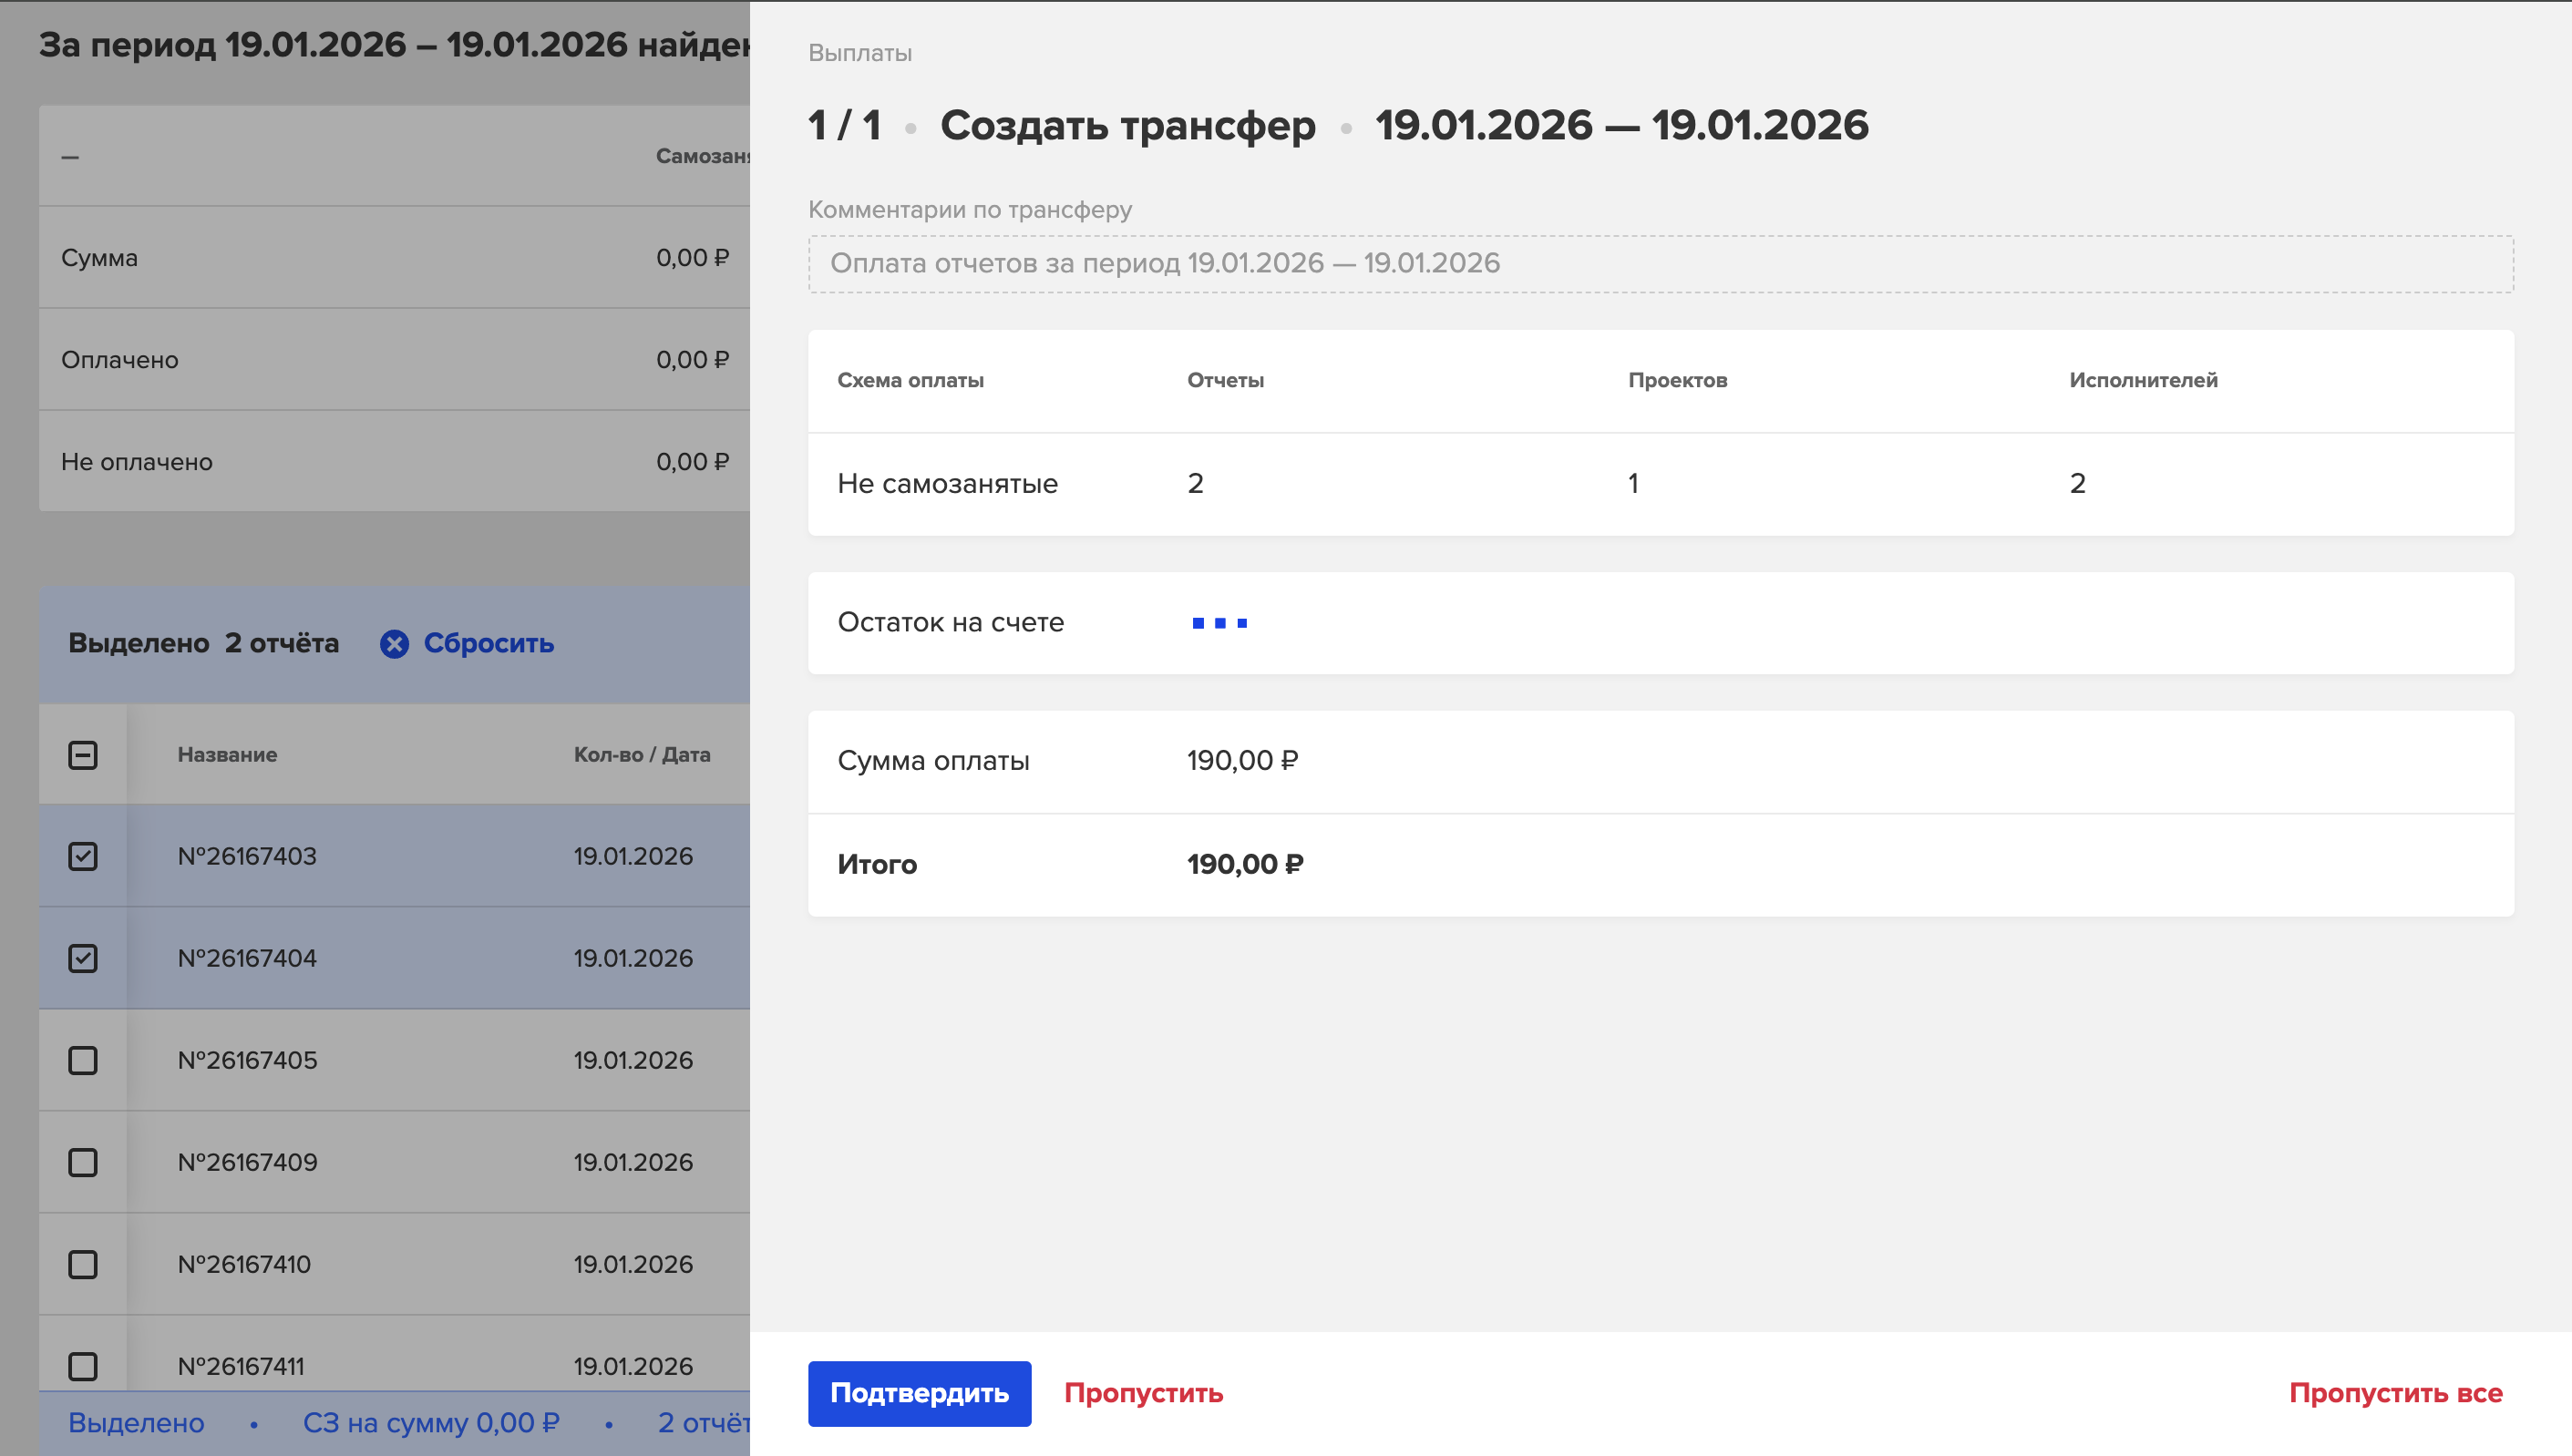
Task: Click date 19.01.2026 in row №26167403
Action: [633, 857]
